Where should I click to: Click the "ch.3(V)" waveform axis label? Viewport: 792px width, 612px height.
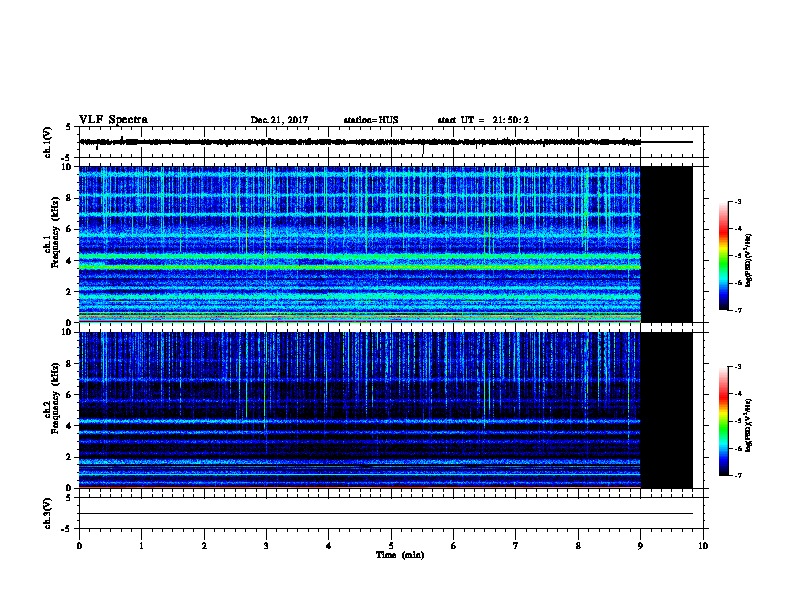pos(48,513)
